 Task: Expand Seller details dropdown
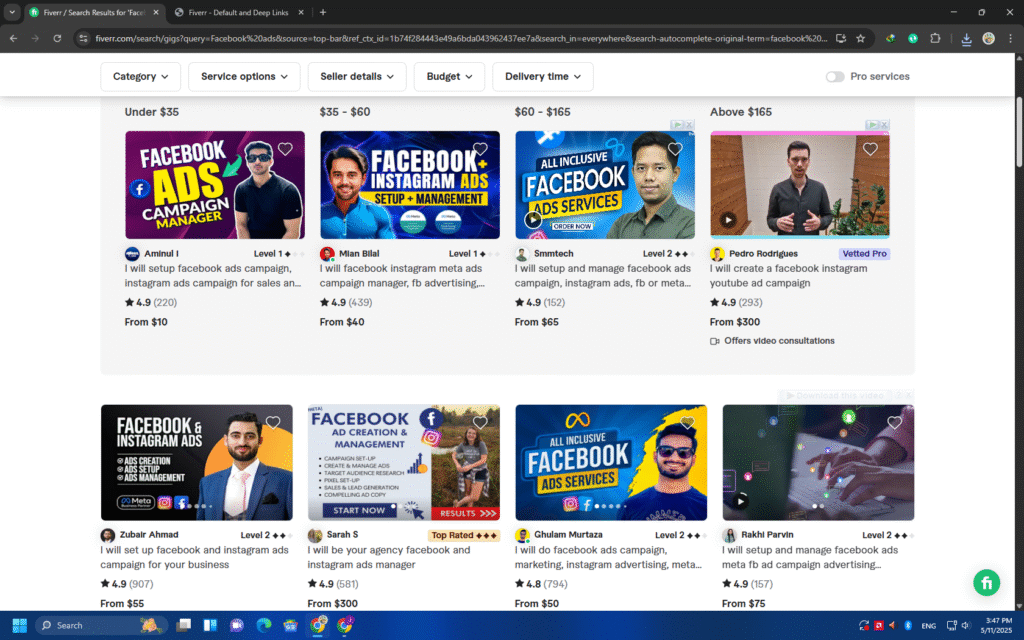357,76
